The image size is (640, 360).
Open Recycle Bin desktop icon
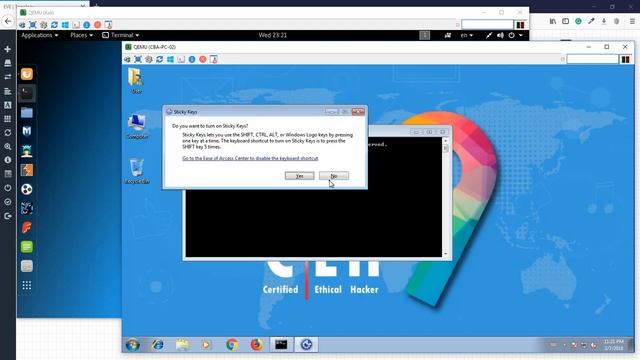137,171
